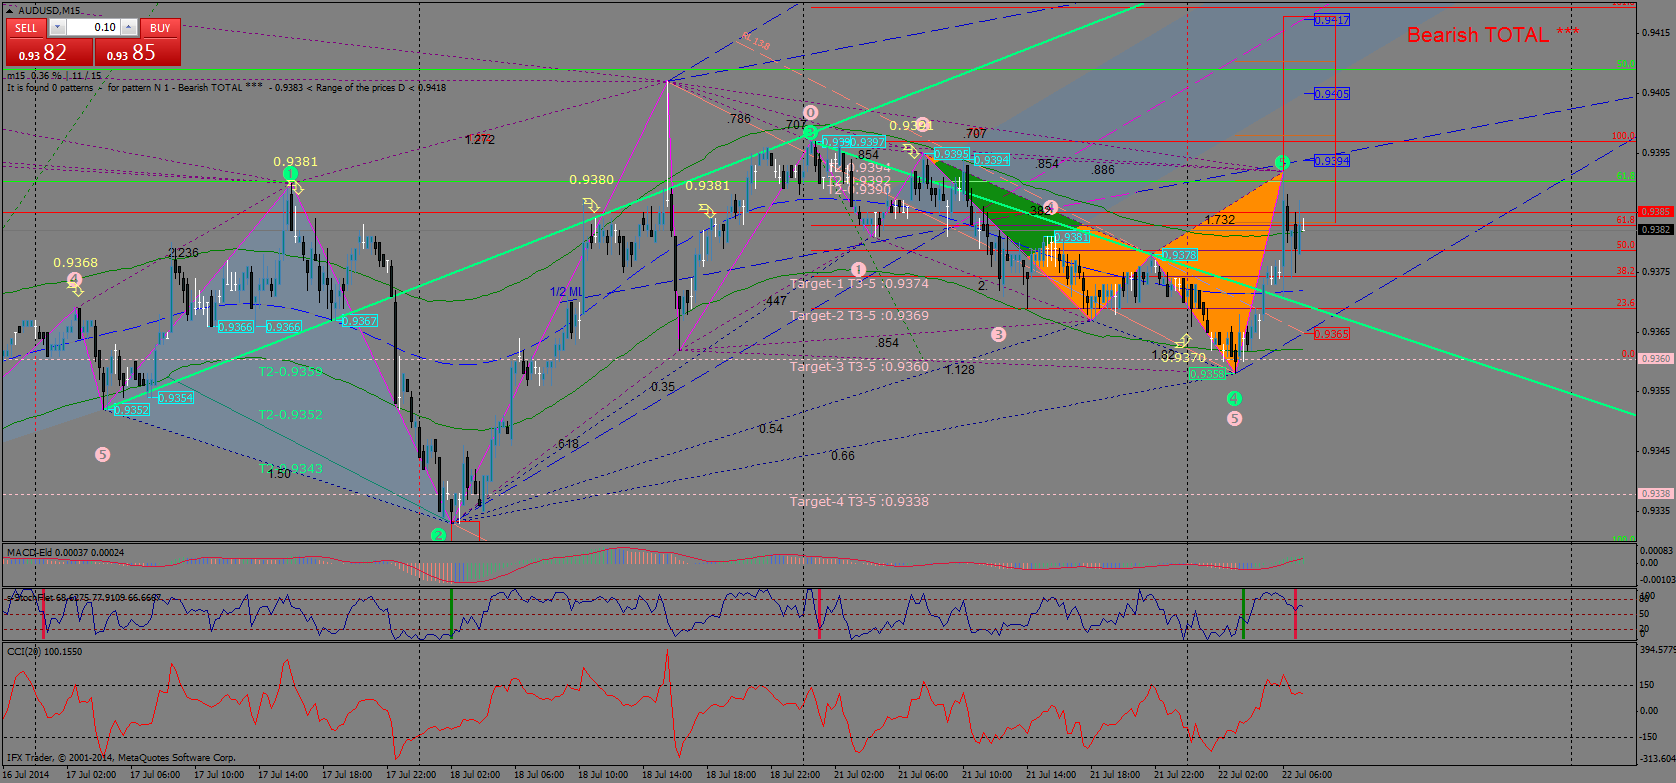Screen dimensions: 1676x783
Task: Click the pink circle marker 0 at the top
Action: coord(811,113)
